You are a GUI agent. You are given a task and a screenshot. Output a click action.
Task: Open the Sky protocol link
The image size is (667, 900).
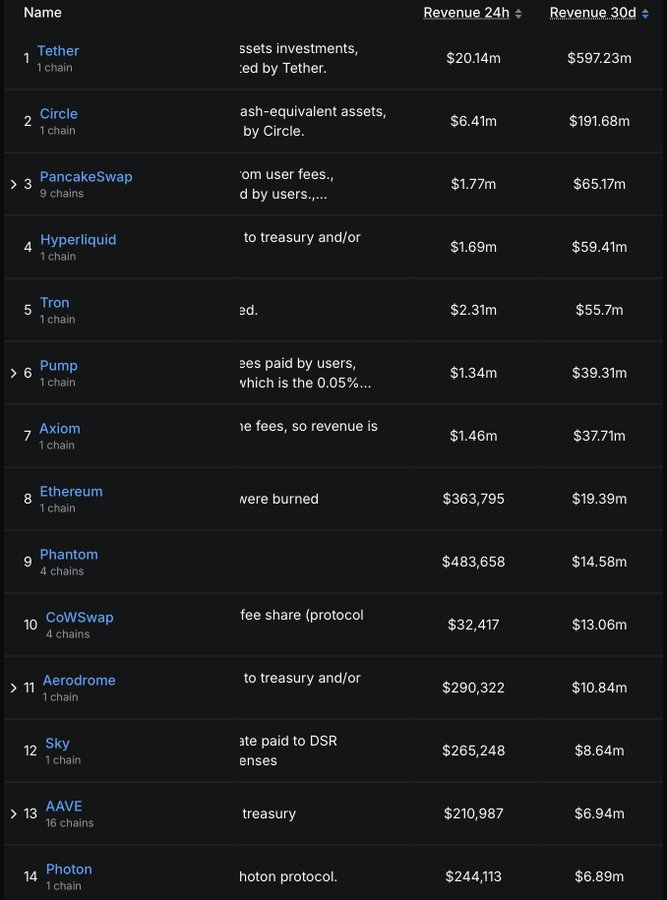[58, 744]
